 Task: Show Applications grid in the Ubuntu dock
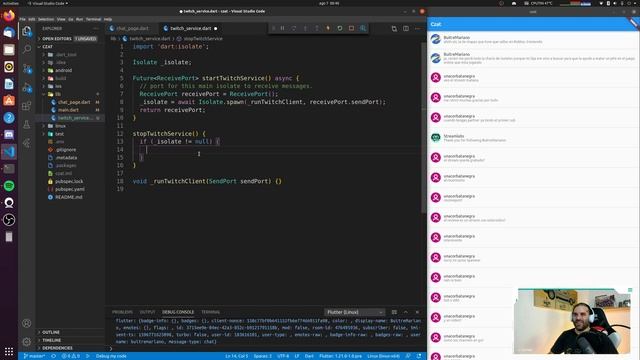9,351
